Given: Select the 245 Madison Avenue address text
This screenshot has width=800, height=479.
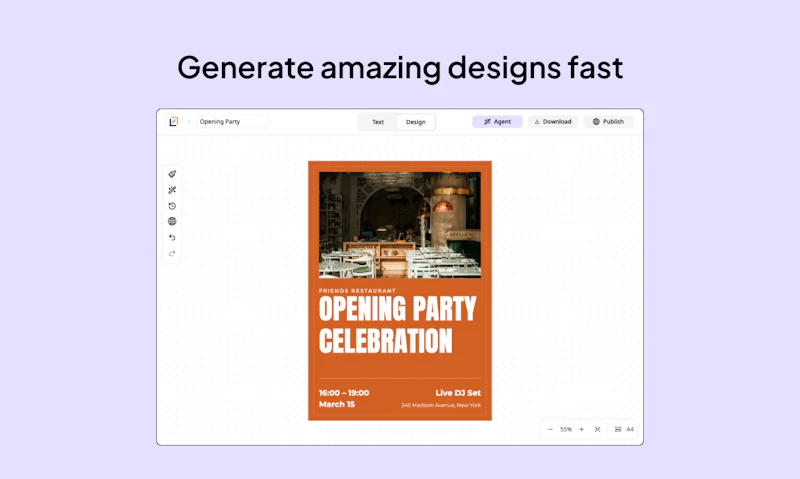Looking at the screenshot, I should pyautogui.click(x=441, y=405).
